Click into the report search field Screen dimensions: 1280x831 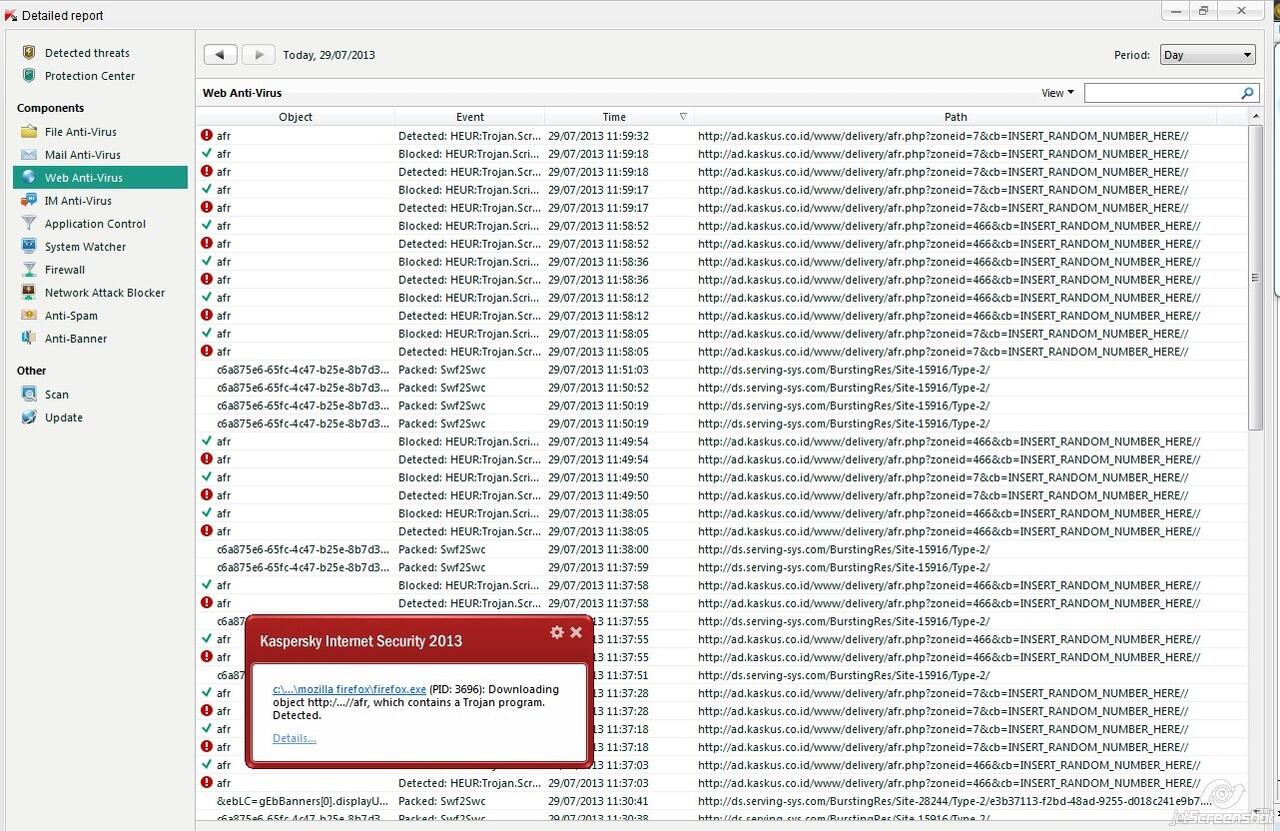point(1162,93)
